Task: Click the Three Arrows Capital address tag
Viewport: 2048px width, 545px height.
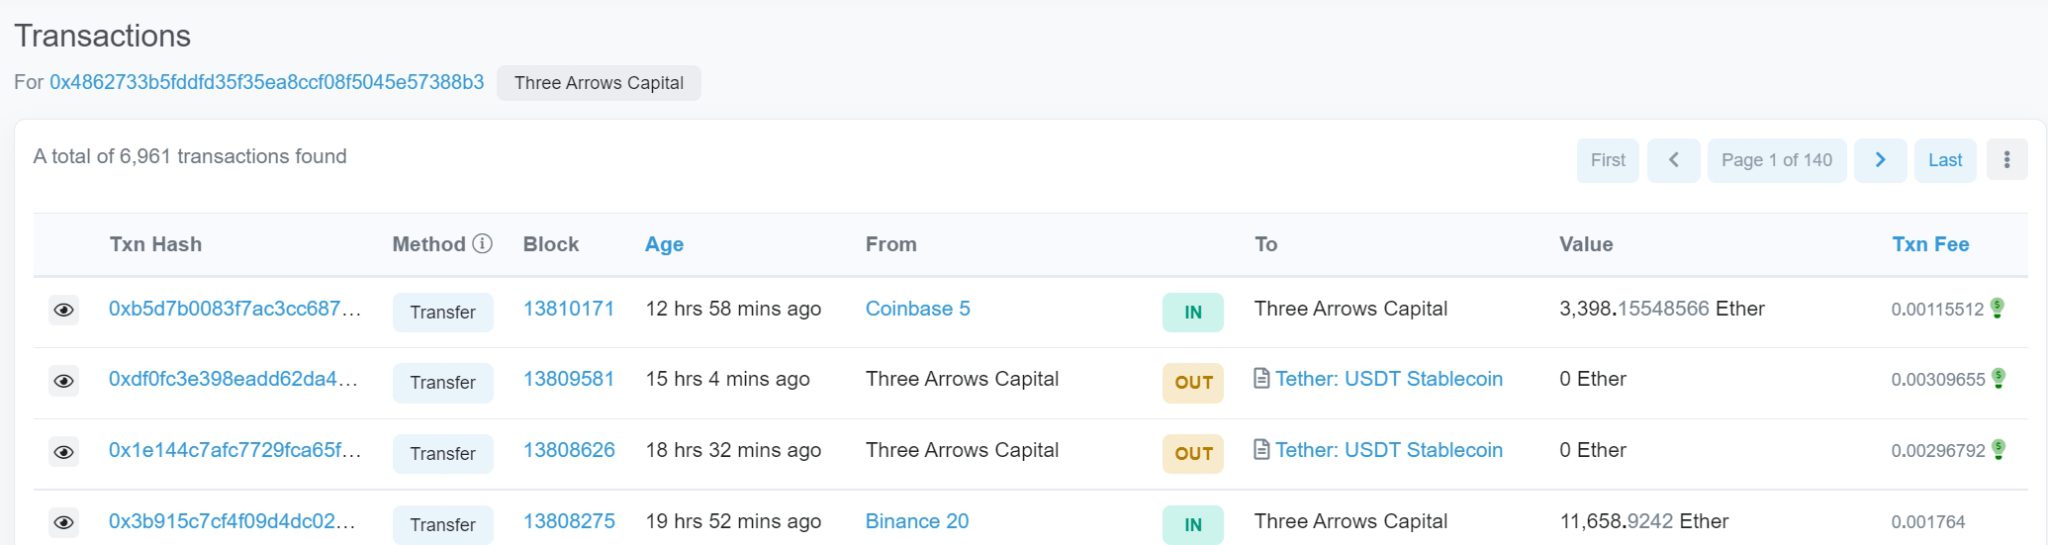Action: click(x=599, y=83)
